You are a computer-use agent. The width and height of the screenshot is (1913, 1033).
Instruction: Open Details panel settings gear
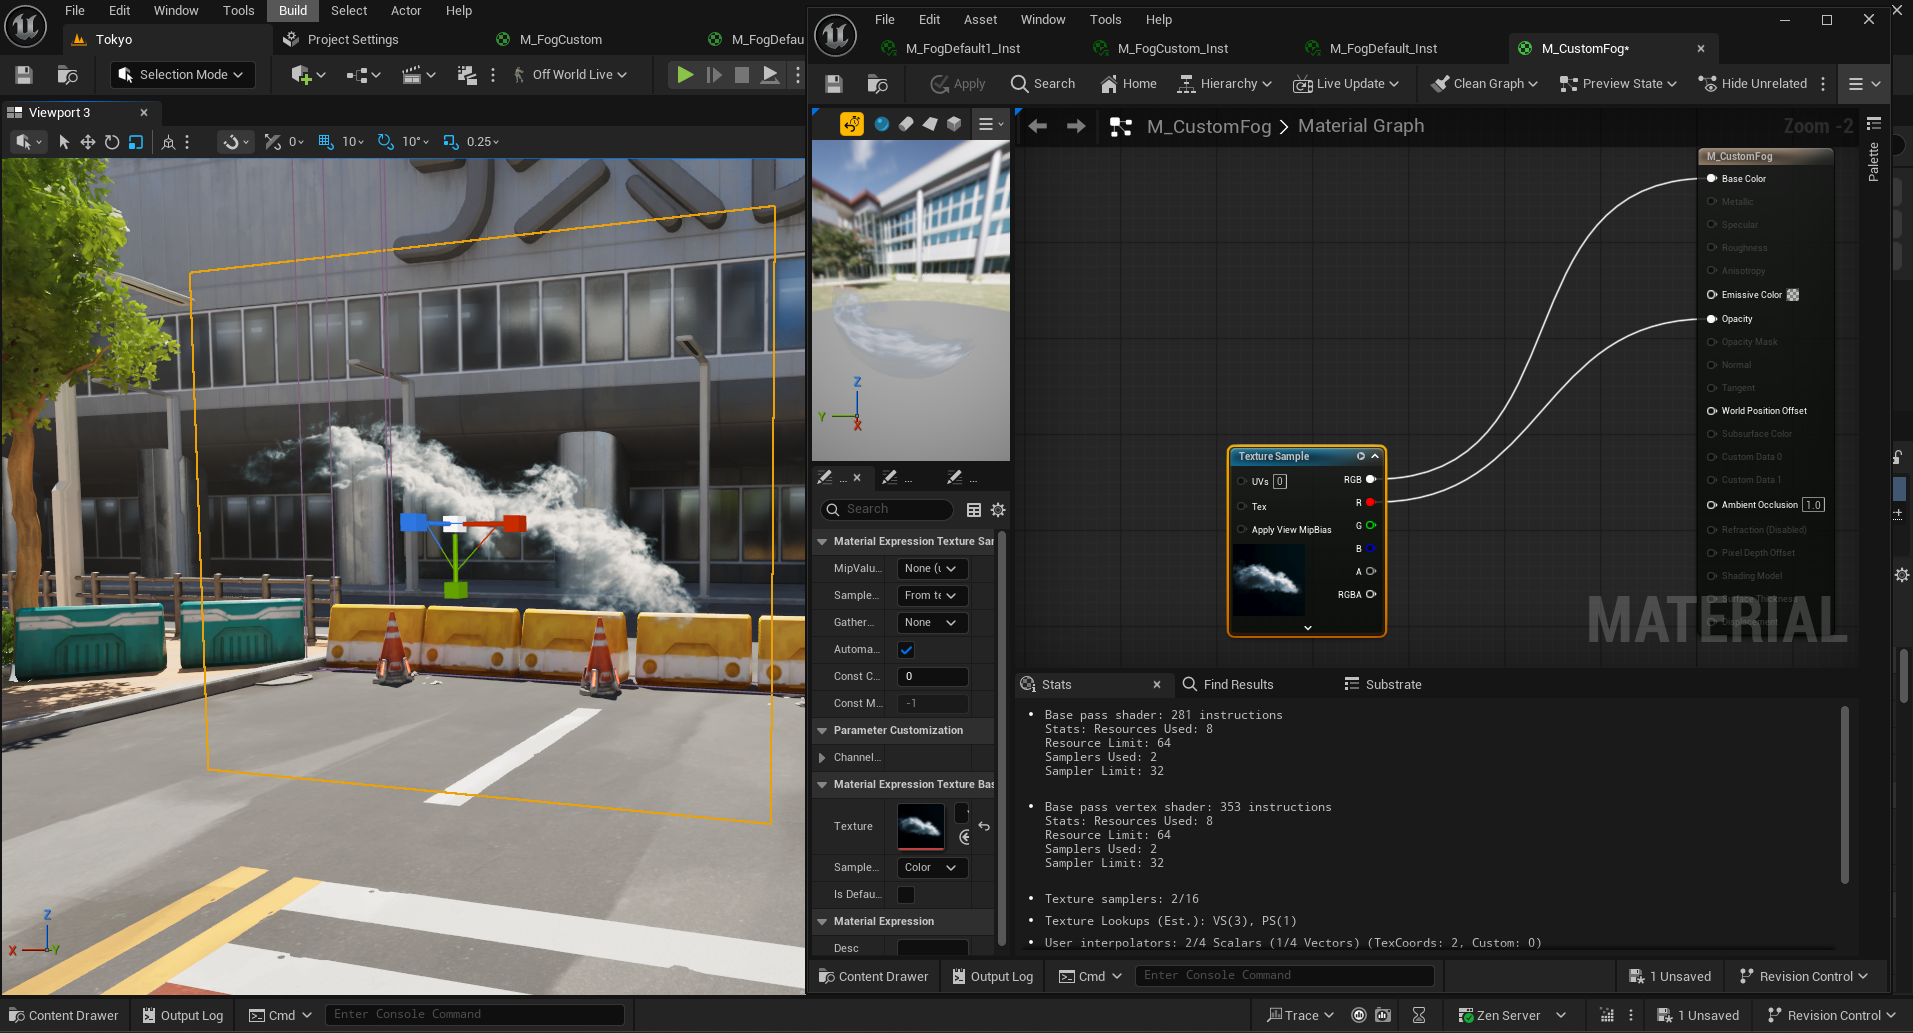coord(998,510)
